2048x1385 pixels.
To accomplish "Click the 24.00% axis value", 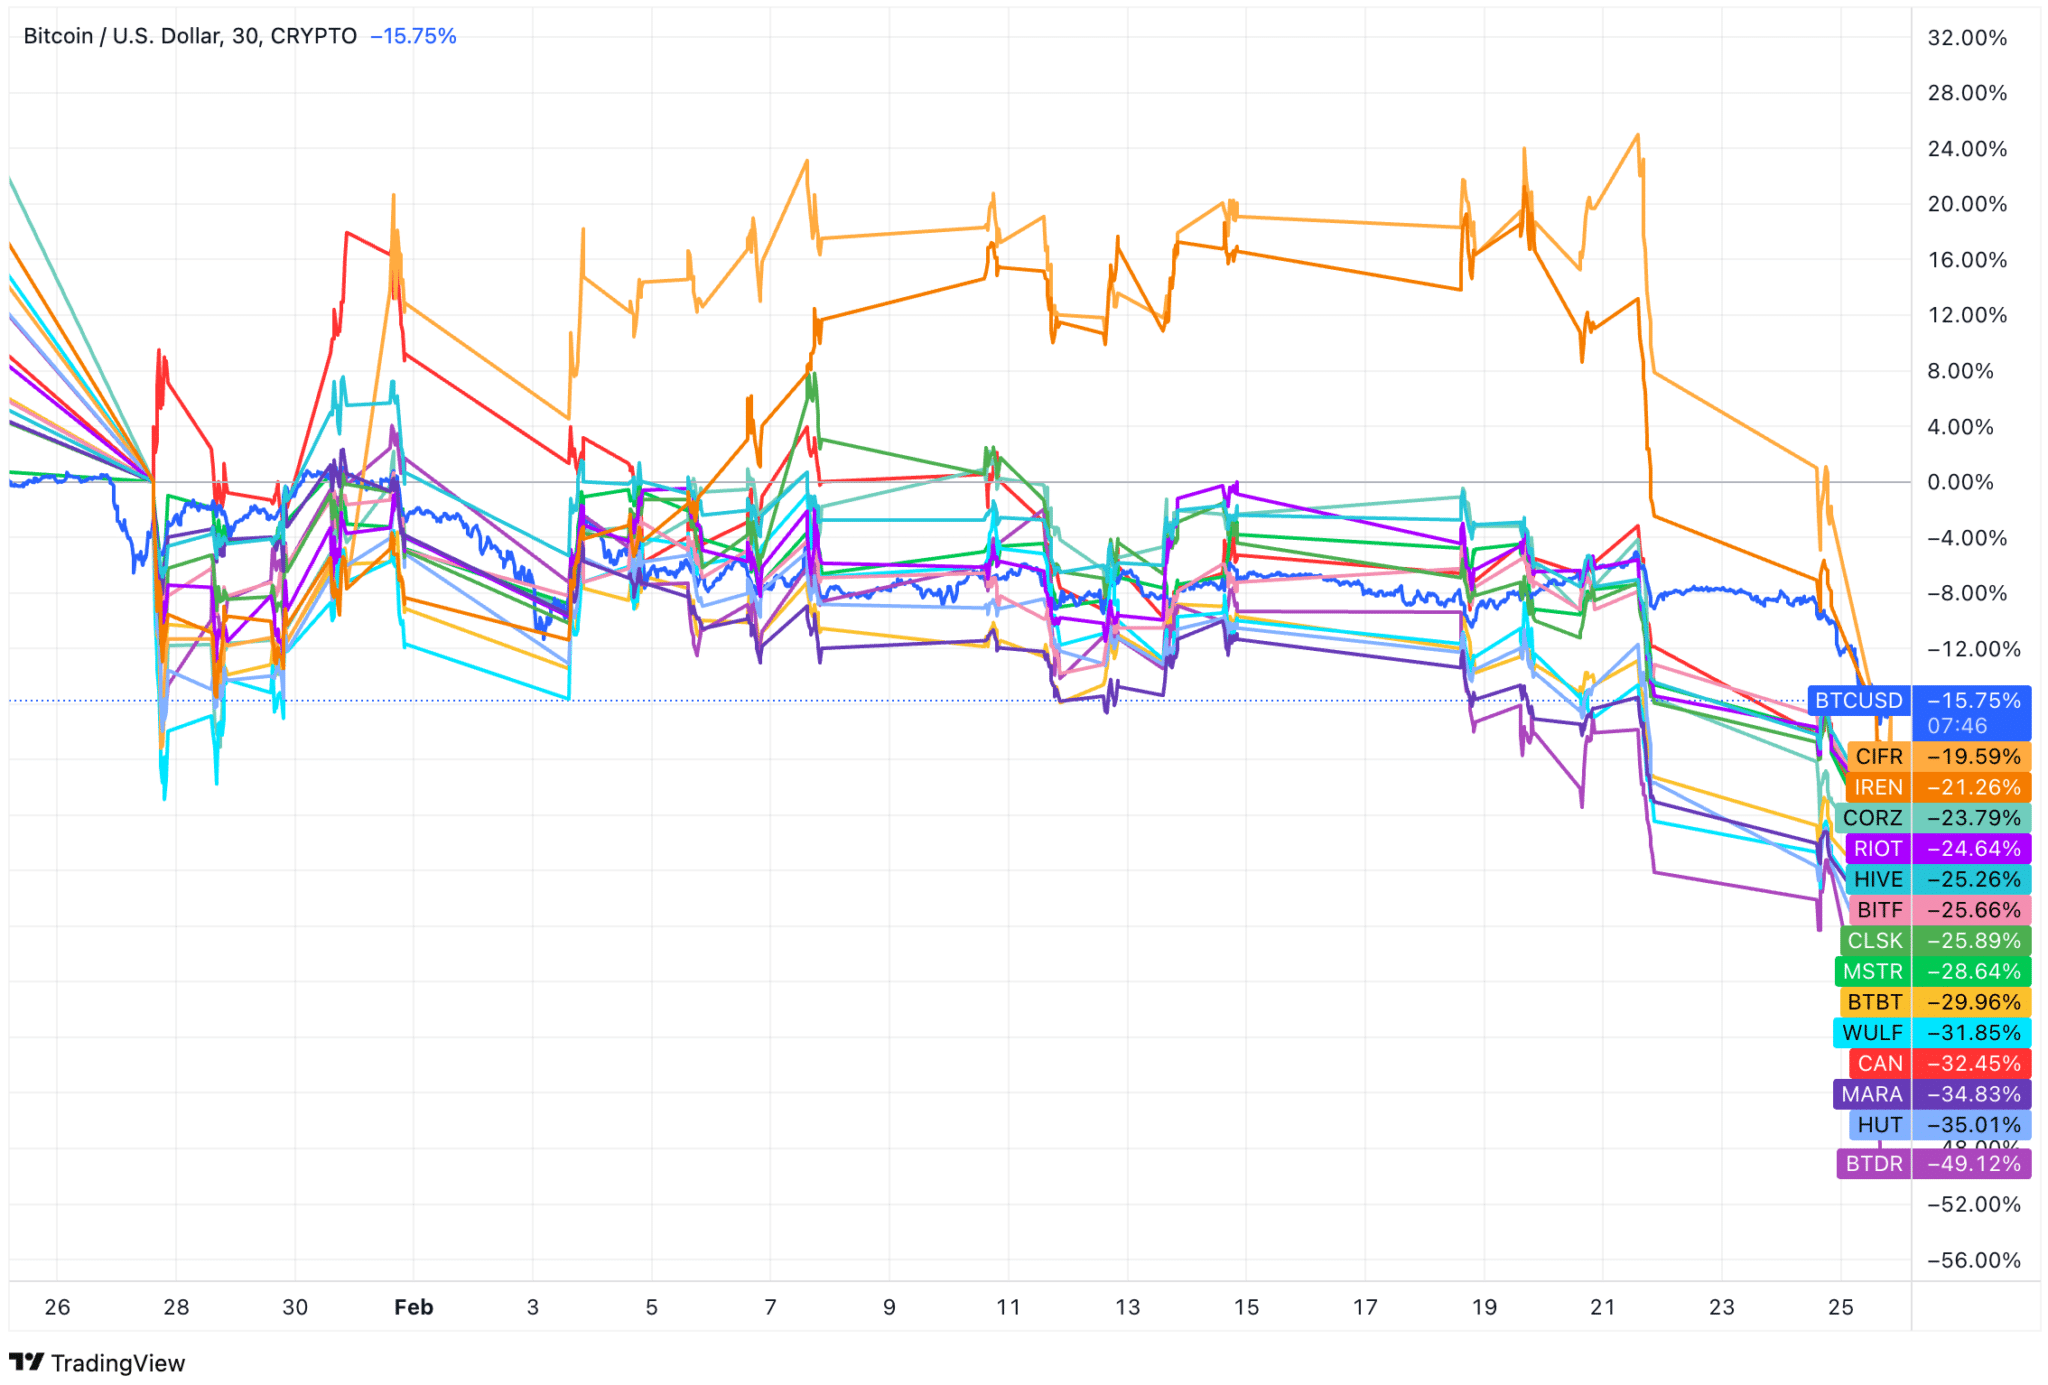I will pos(1967,149).
